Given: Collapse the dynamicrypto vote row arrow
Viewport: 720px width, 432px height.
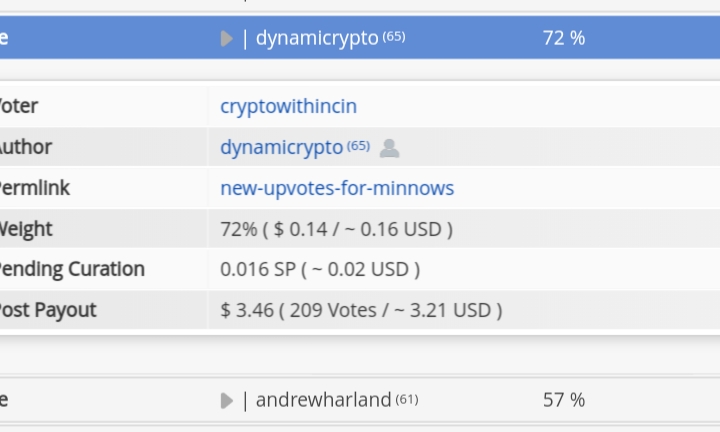Looking at the screenshot, I should pyautogui.click(x=227, y=39).
